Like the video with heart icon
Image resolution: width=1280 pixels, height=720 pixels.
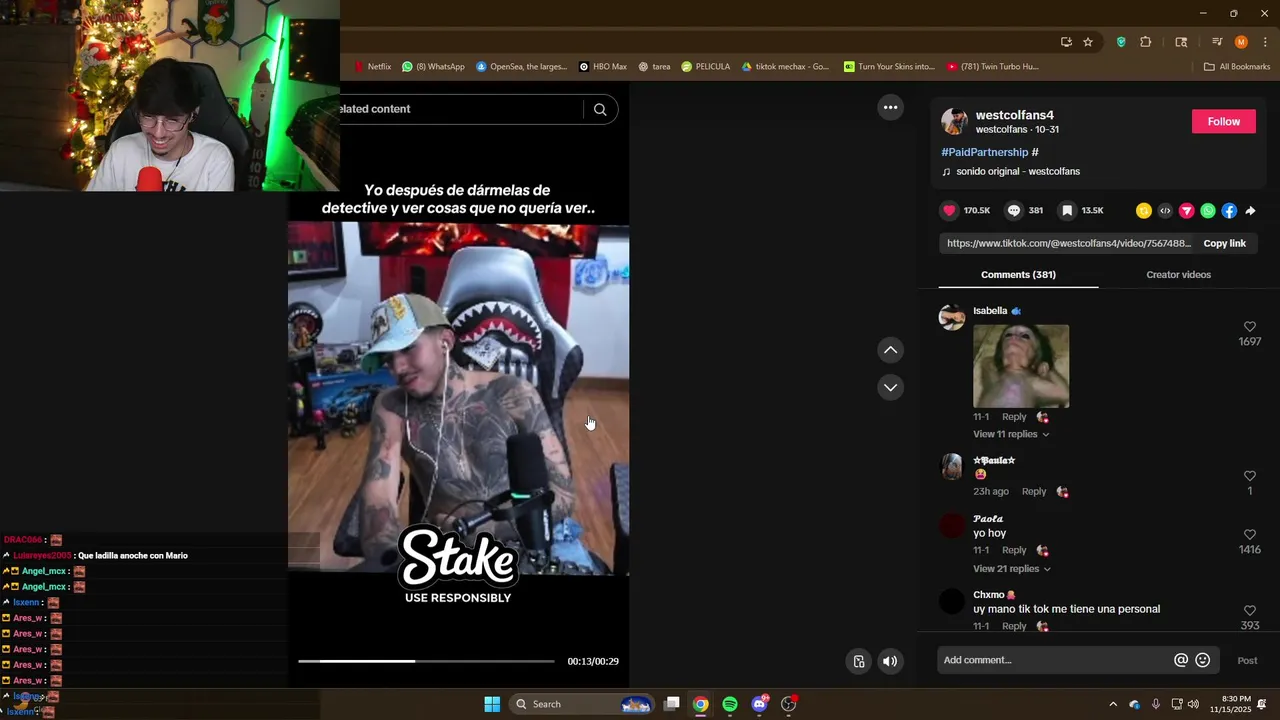949,211
